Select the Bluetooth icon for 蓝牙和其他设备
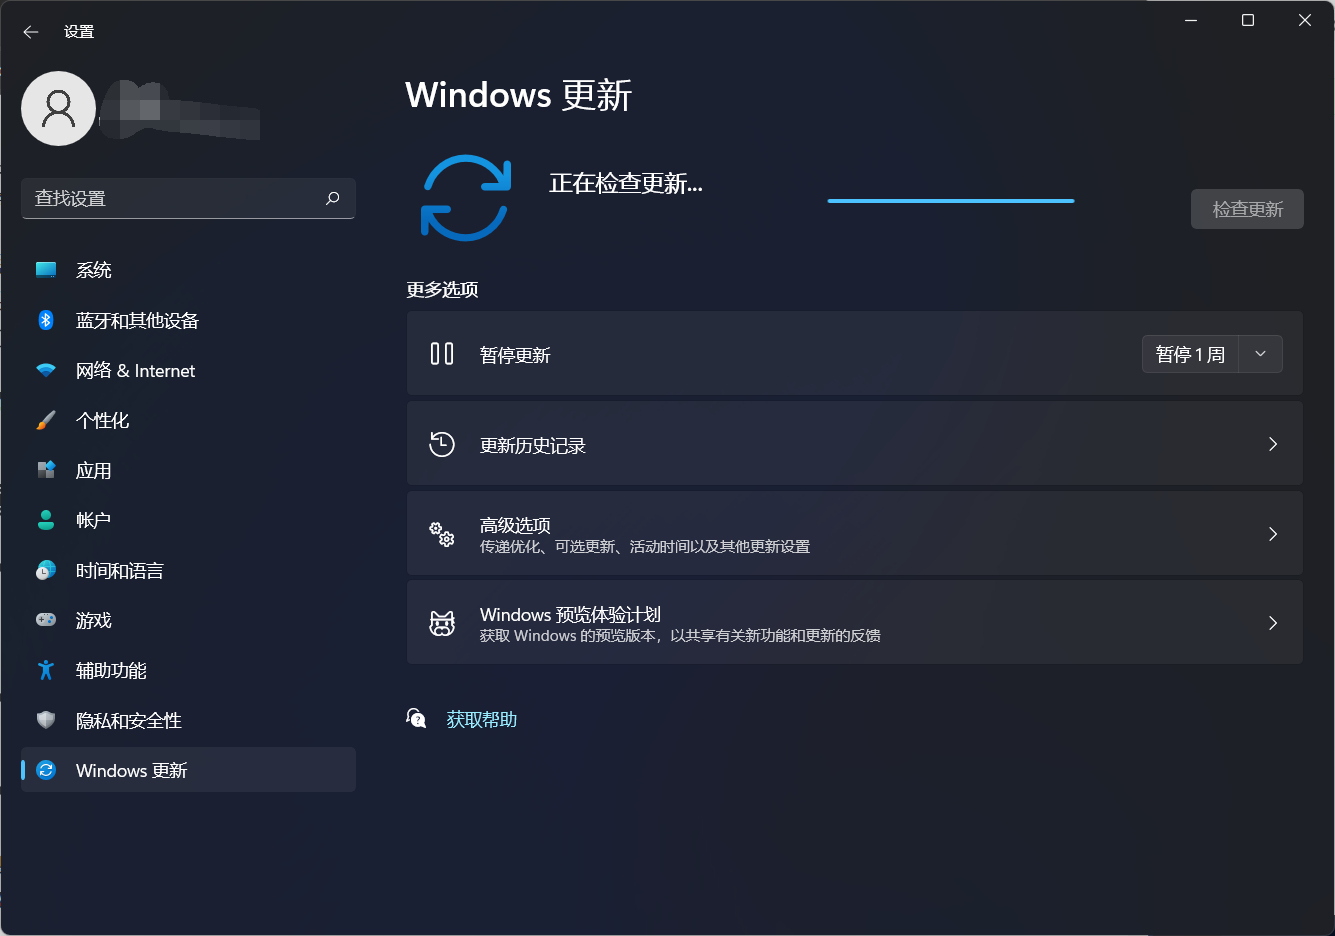This screenshot has height=936, width=1335. pyautogui.click(x=46, y=320)
